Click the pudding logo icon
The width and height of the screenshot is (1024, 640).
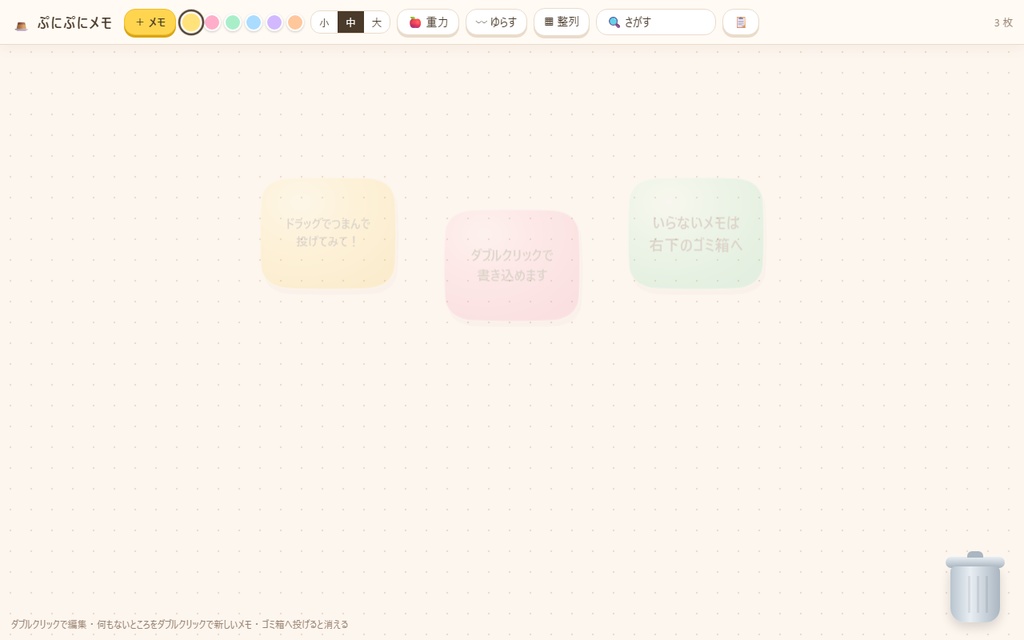[22, 25]
